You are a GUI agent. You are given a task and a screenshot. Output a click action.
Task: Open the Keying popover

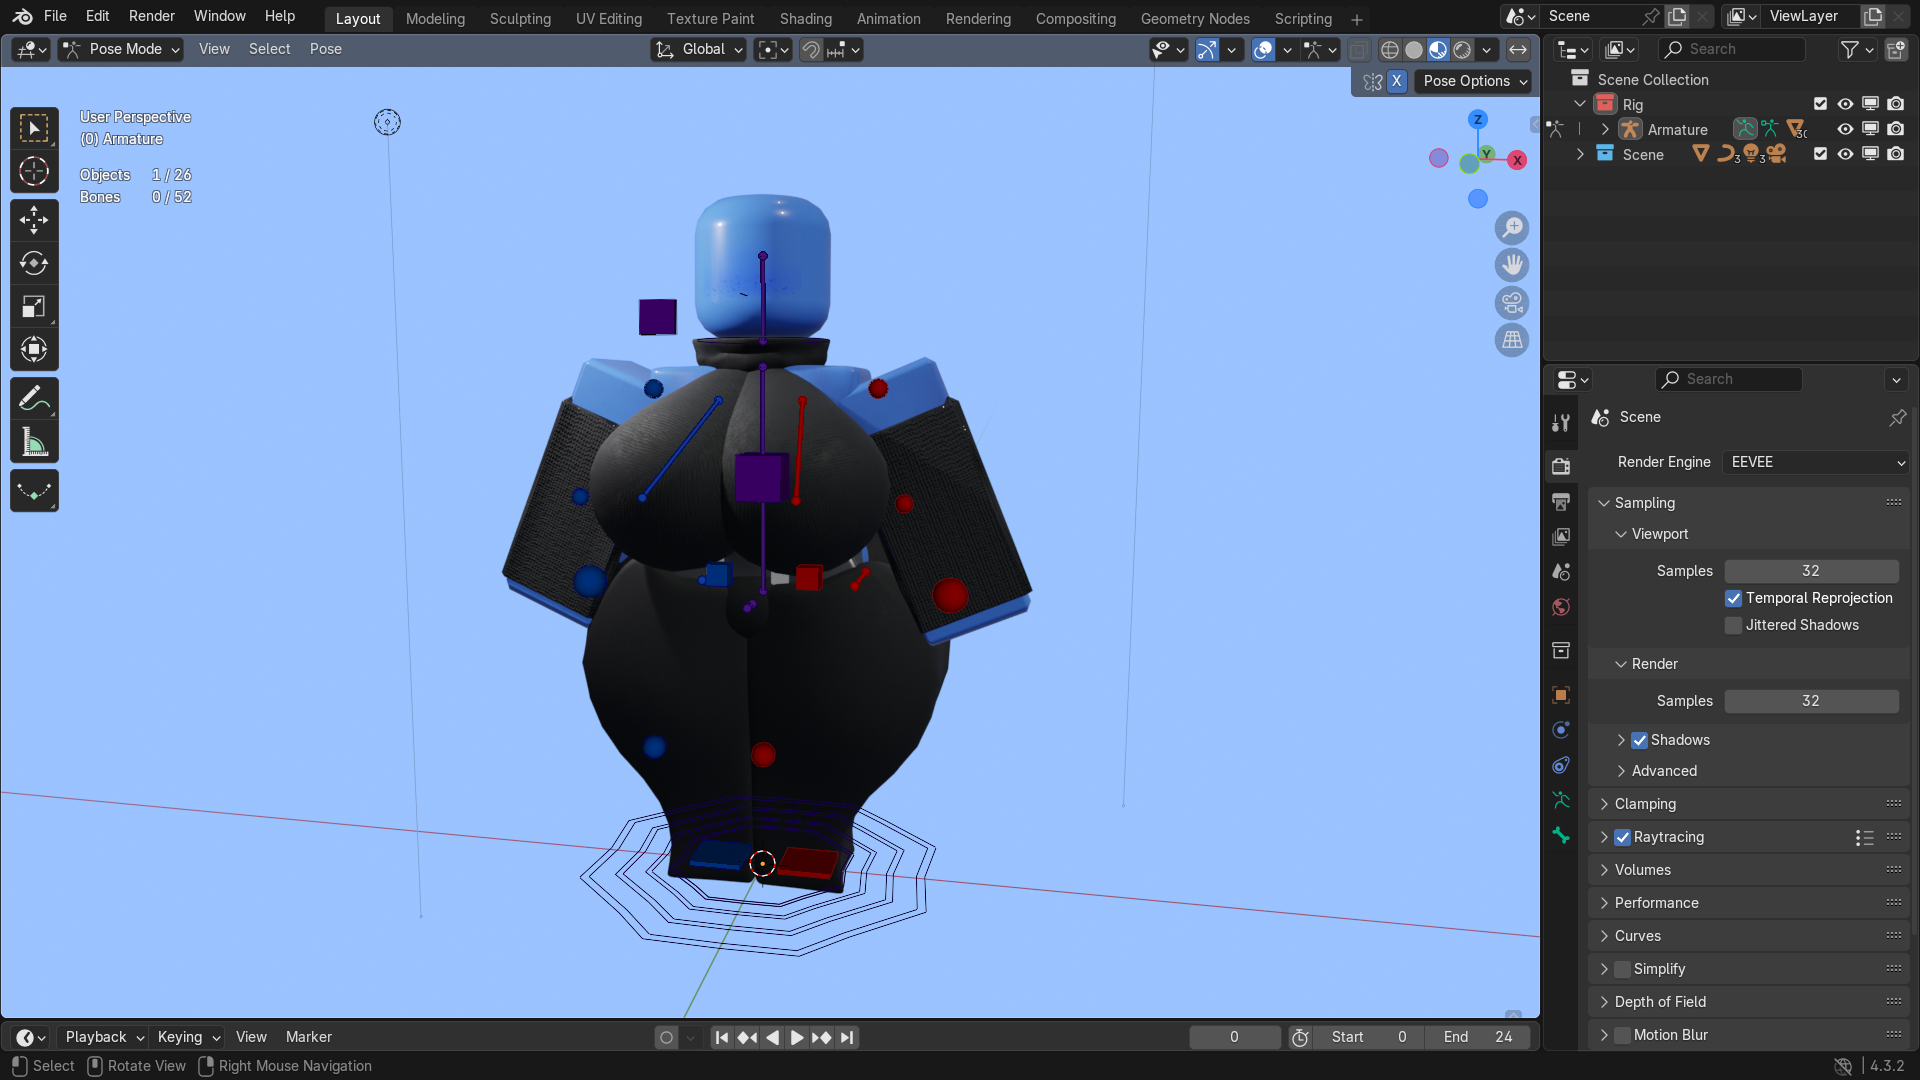(x=188, y=1037)
